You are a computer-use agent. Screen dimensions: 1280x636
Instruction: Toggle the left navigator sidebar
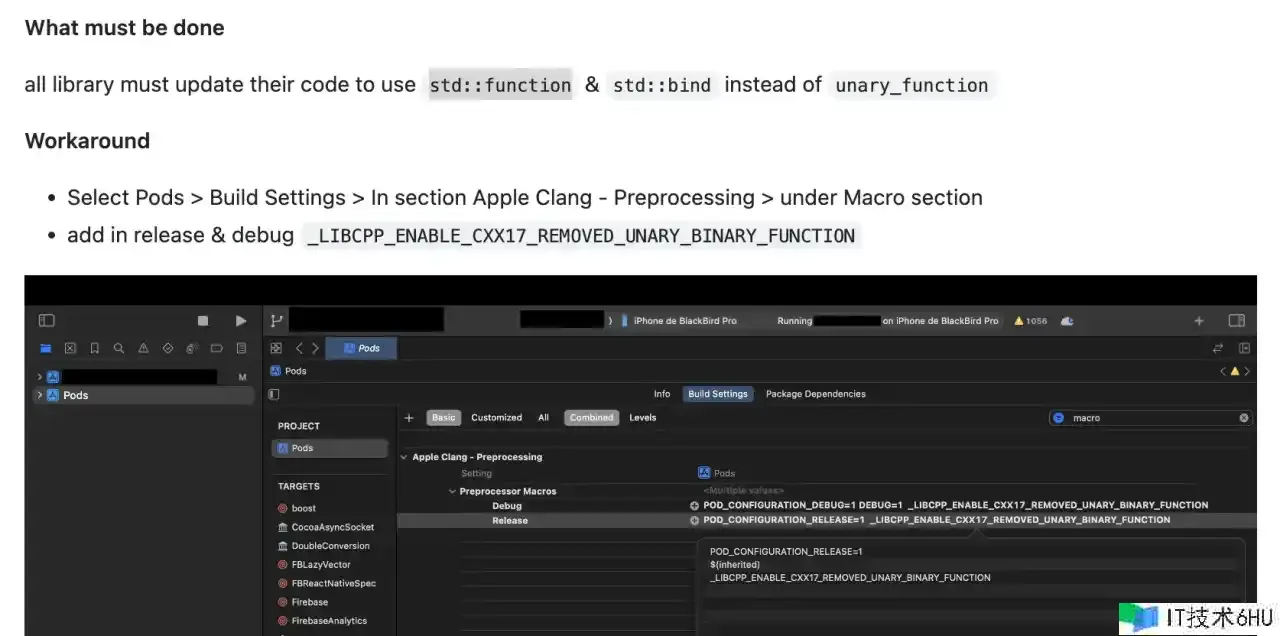tap(46, 321)
